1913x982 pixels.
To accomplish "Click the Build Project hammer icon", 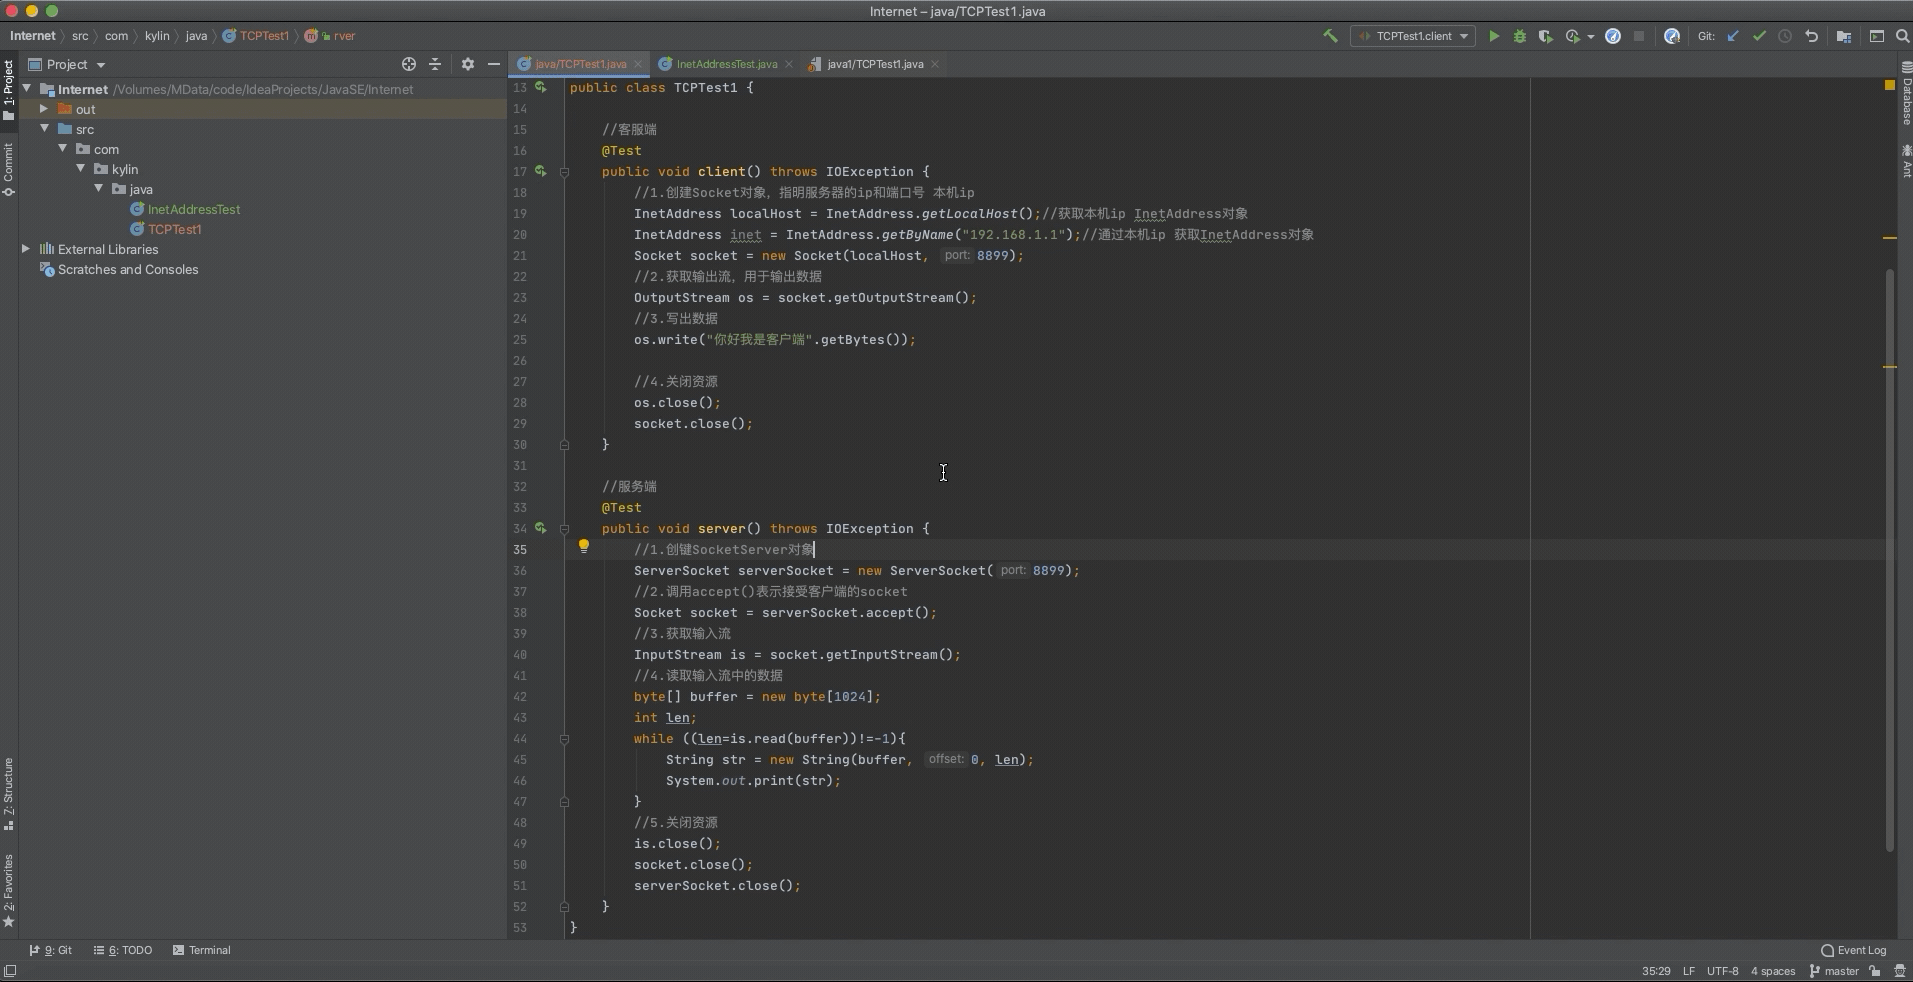I will click(1330, 36).
